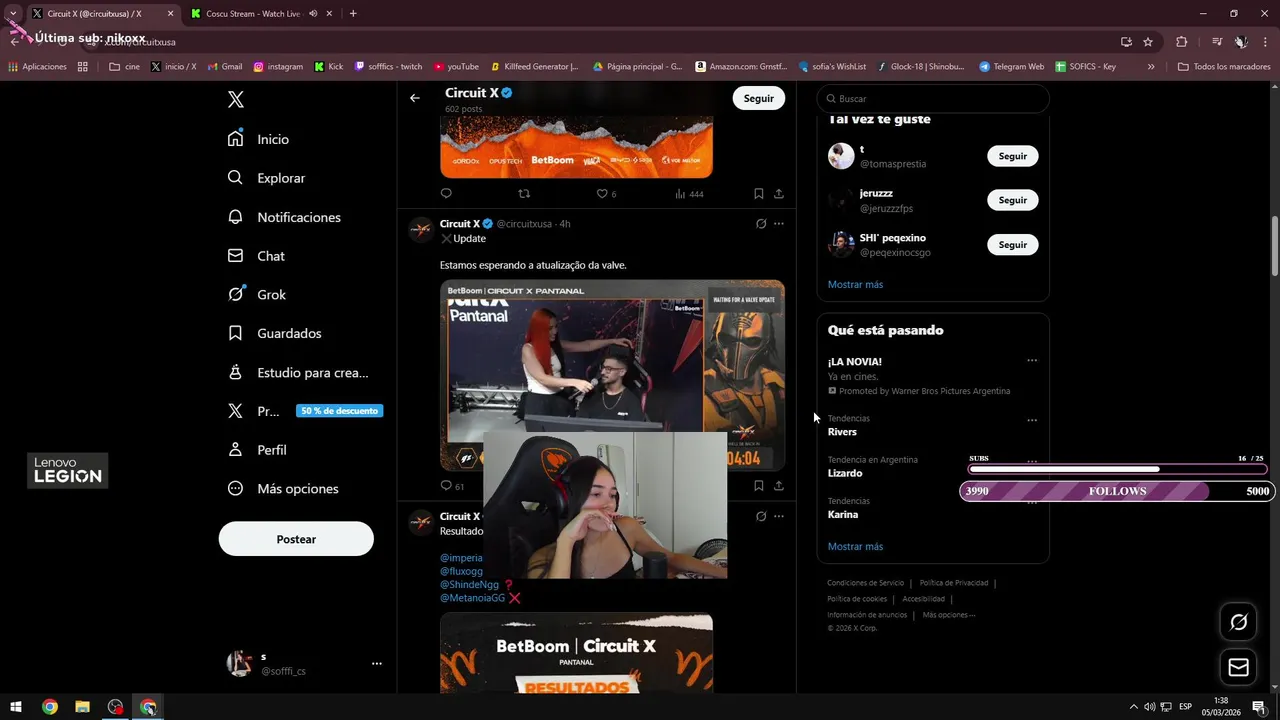Image resolution: width=1280 pixels, height=720 pixels.
Task: Open Explorar in the sidebar
Action: [x=266, y=178]
